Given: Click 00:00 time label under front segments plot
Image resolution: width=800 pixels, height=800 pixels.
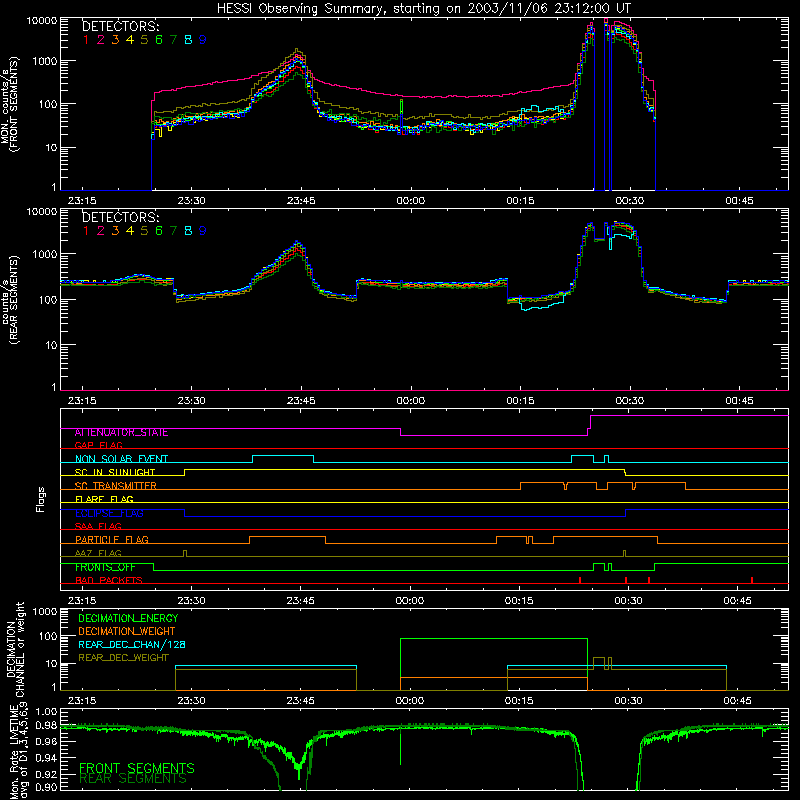Looking at the screenshot, I should point(411,201).
